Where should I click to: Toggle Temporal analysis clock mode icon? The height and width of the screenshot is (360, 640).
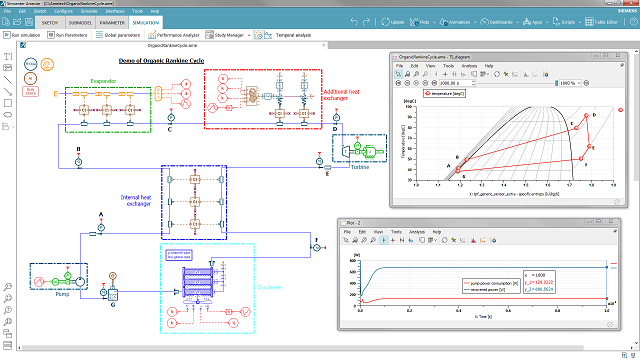click(x=258, y=35)
